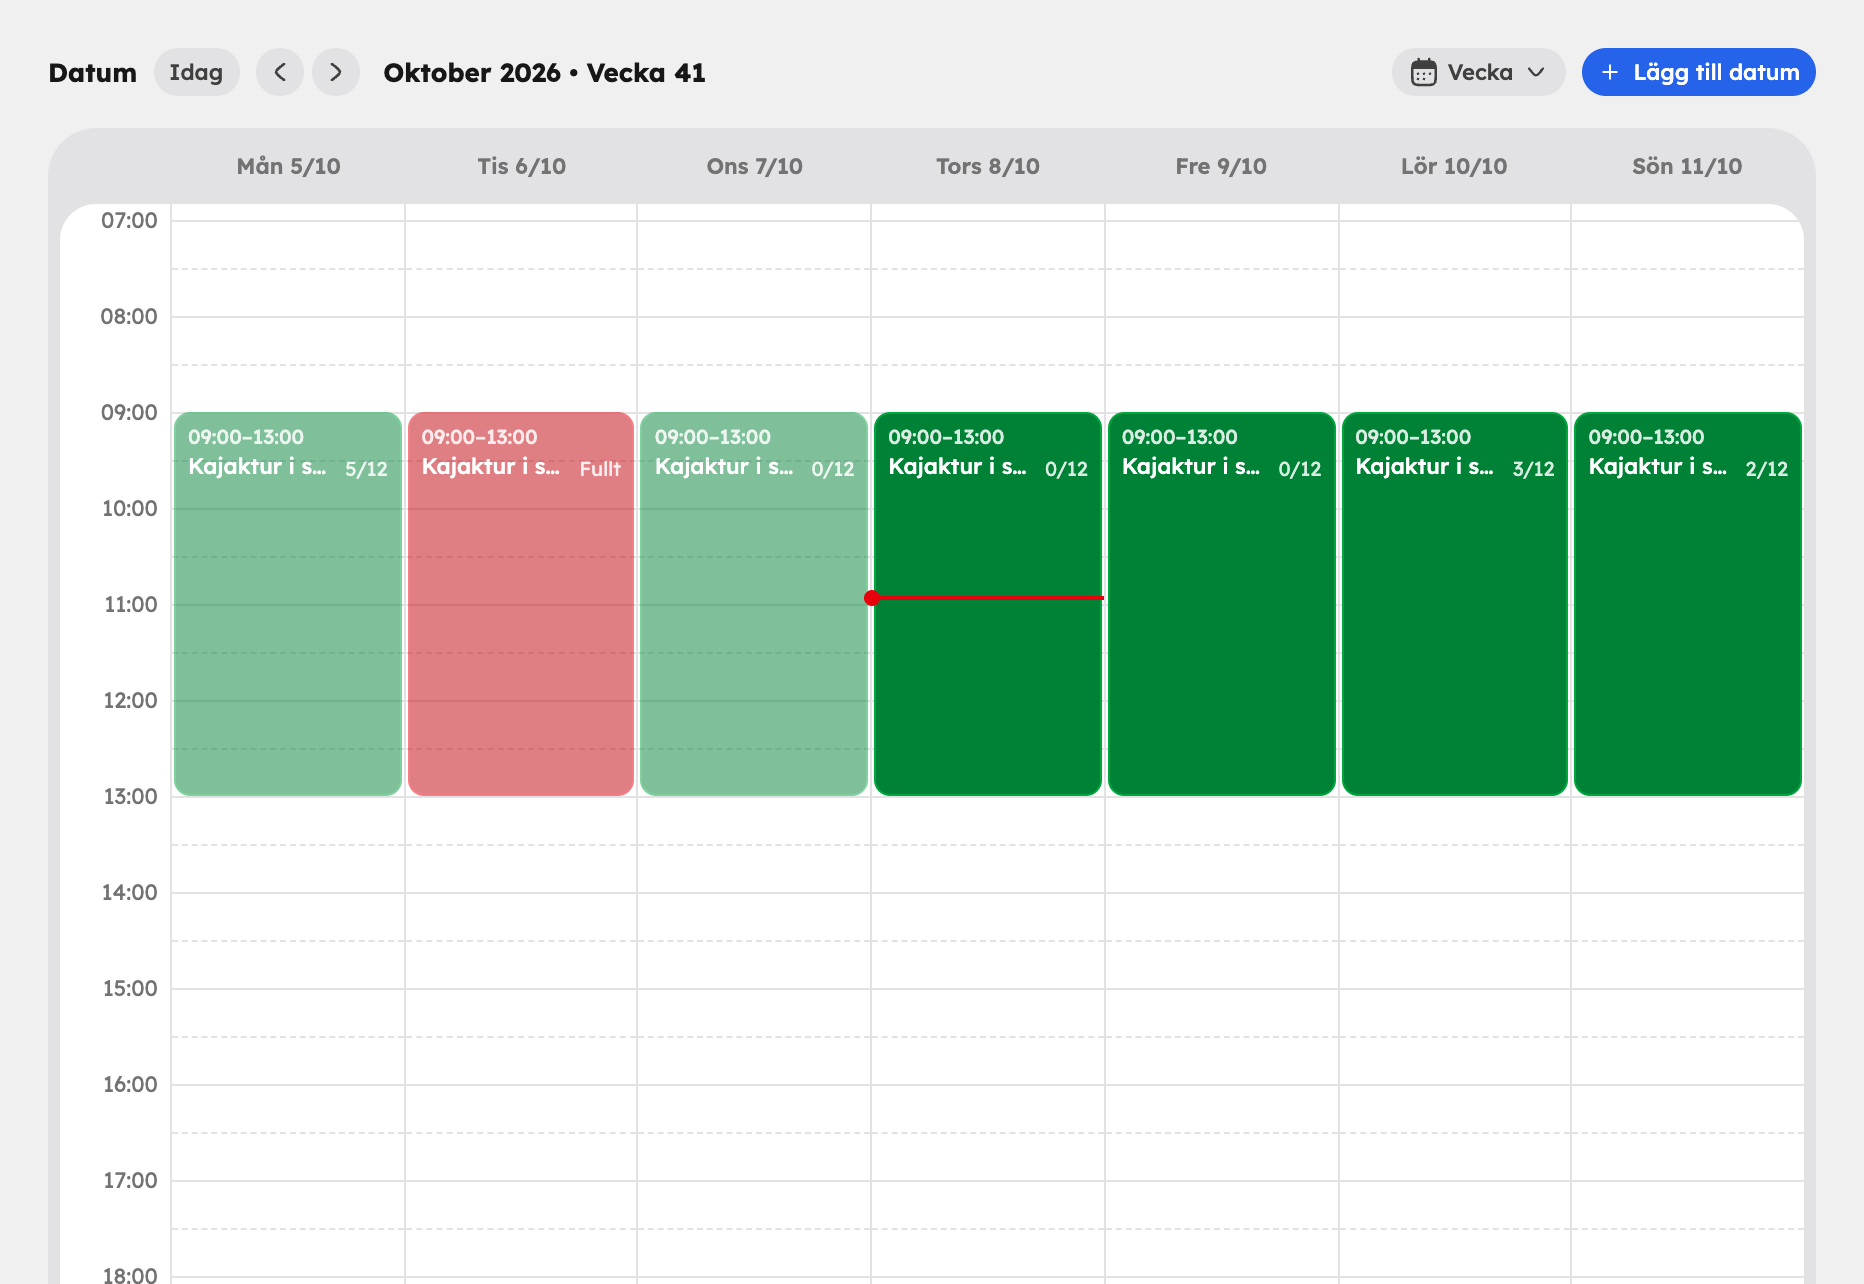Click the Fullt label on Tuesday's event

pos(600,469)
